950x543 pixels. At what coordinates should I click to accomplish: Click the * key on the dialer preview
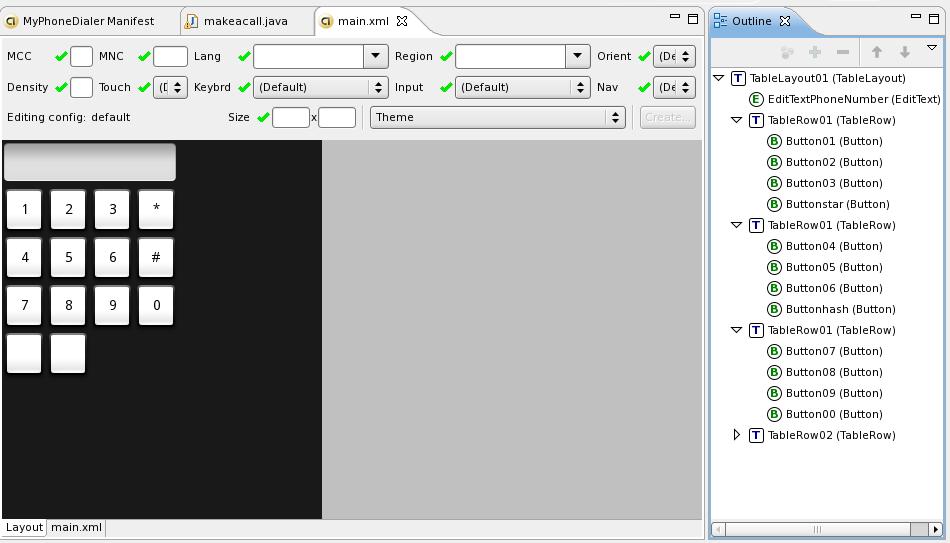(x=156, y=210)
